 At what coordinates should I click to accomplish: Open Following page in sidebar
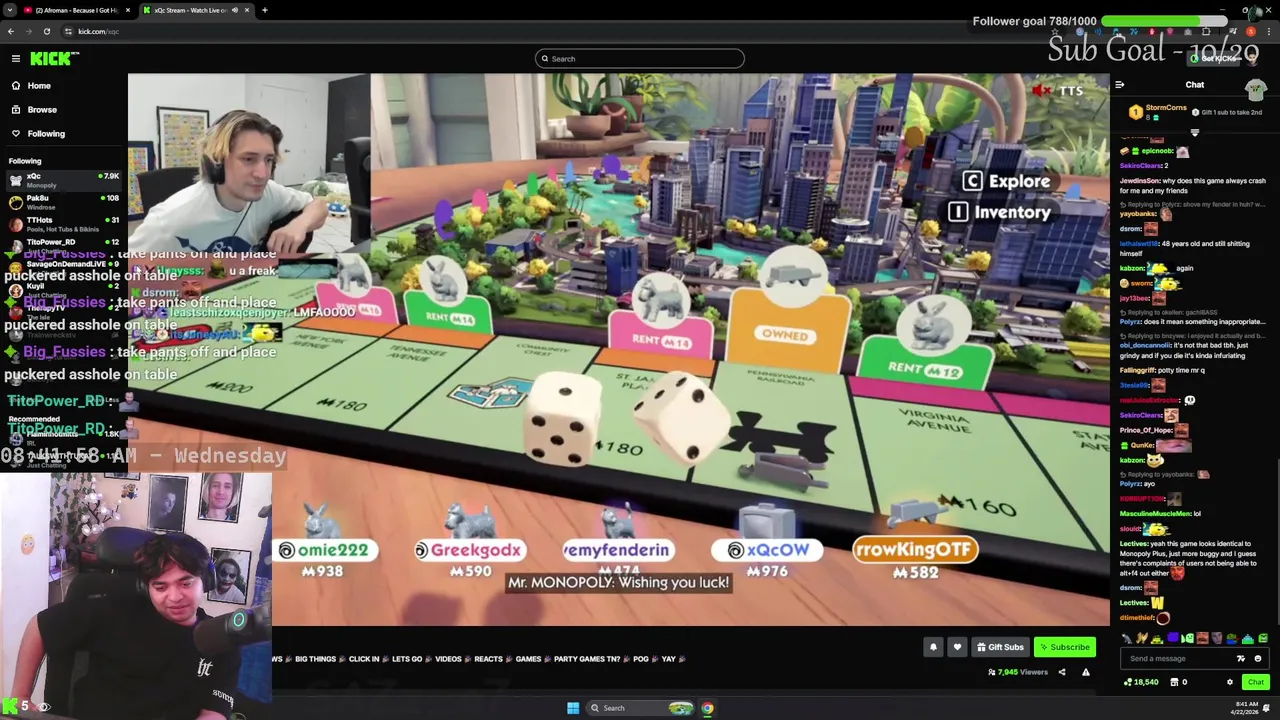pos(46,134)
